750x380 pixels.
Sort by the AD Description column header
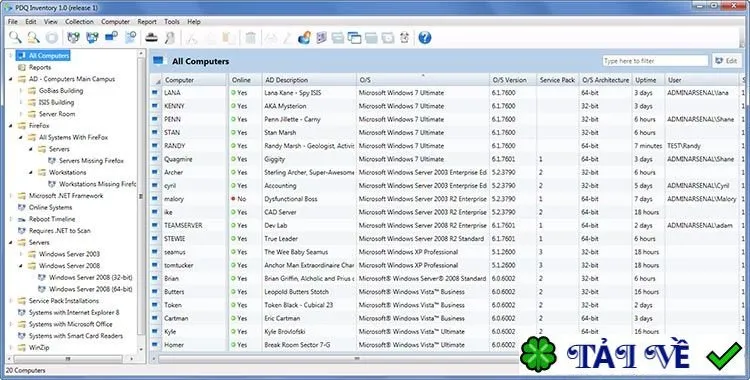pyautogui.click(x=309, y=80)
